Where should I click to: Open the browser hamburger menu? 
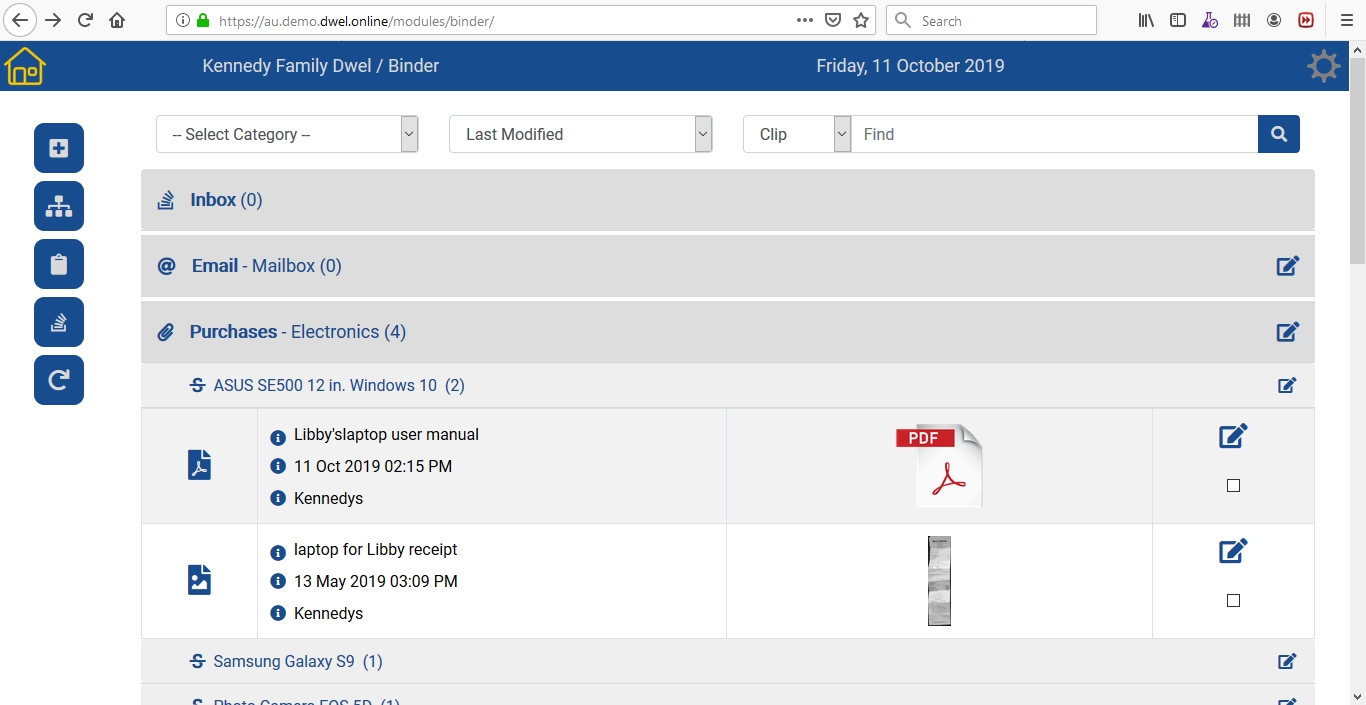click(1346, 20)
